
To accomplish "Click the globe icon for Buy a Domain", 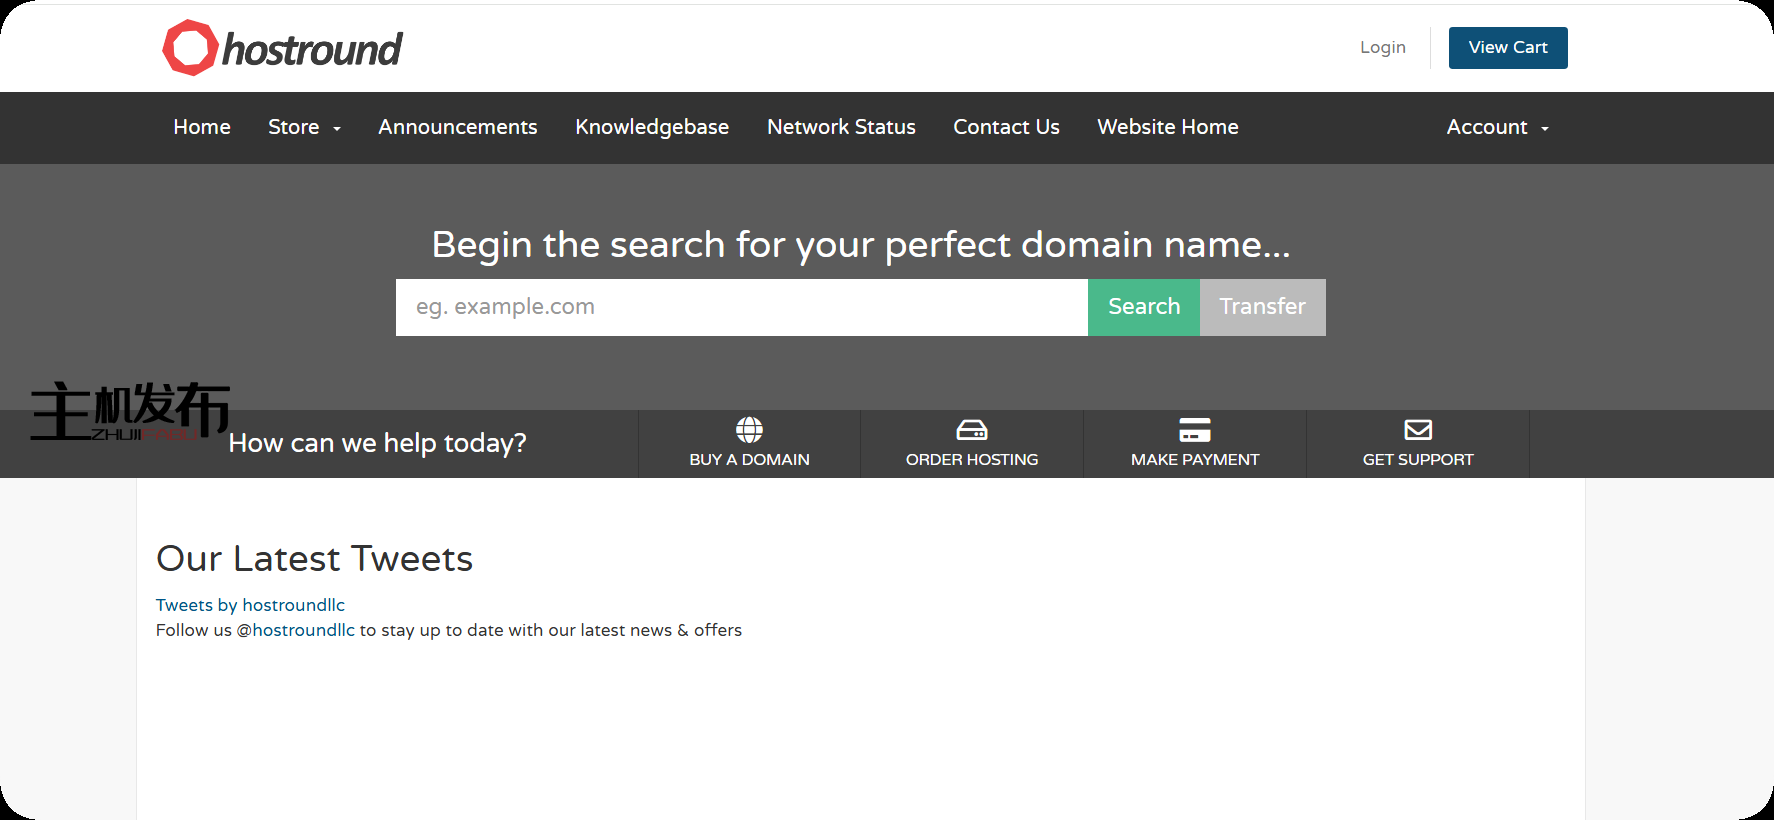I will [749, 430].
